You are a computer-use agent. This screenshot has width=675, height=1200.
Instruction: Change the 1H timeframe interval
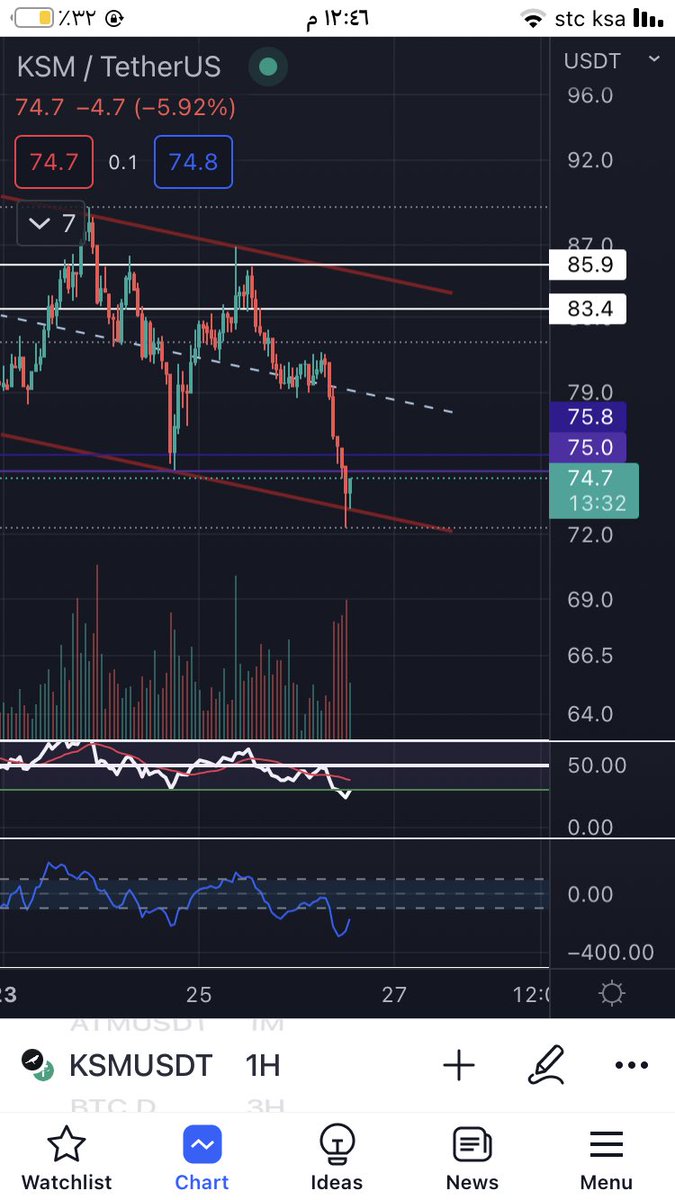click(x=263, y=1066)
